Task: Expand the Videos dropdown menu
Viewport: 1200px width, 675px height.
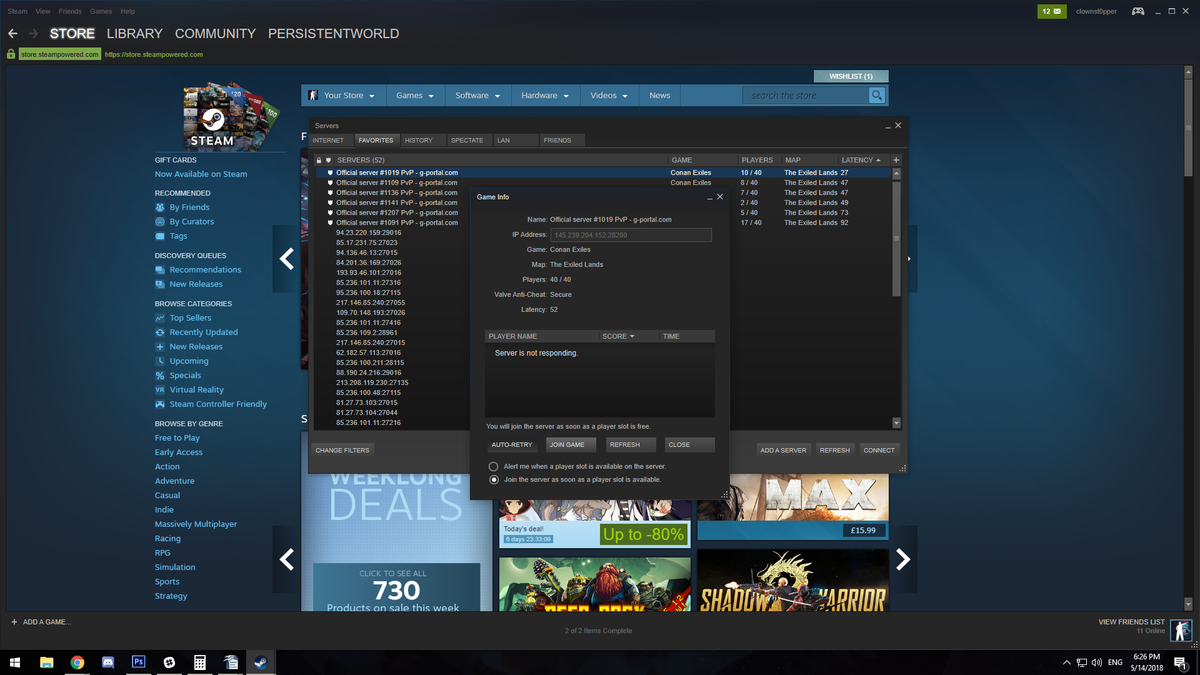Action: [609, 95]
